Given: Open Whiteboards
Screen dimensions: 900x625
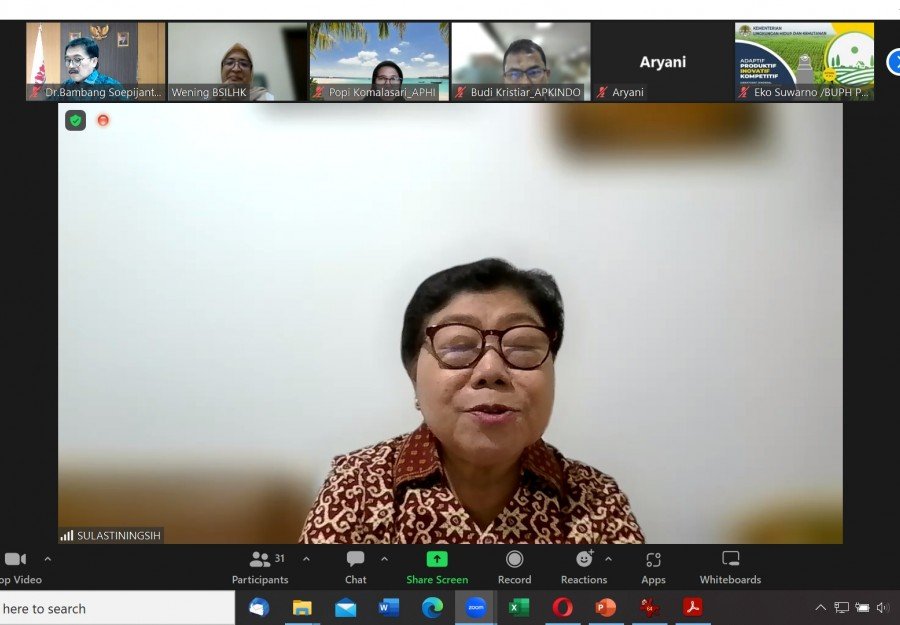Looking at the screenshot, I should point(730,566).
